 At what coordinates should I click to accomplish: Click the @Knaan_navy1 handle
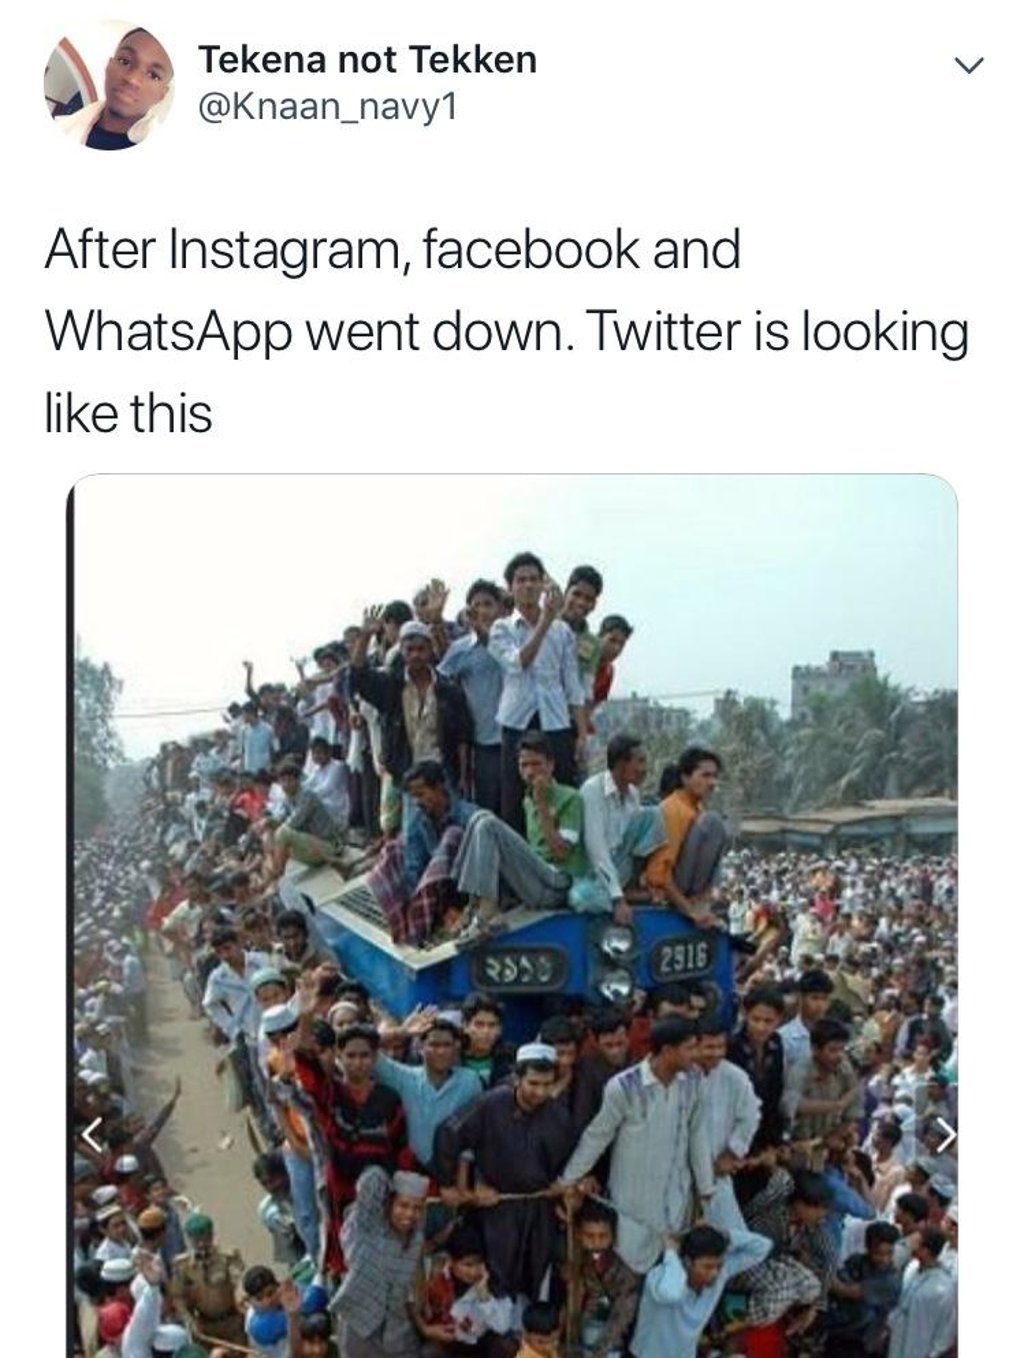(x=329, y=106)
